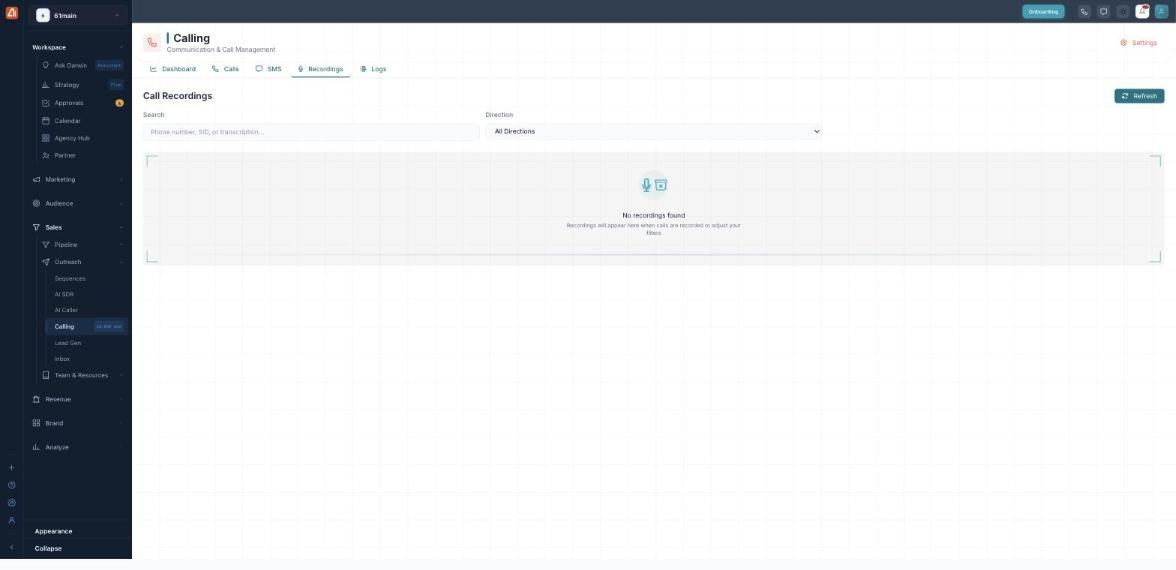Click the Team & Resources book icon

46,375
